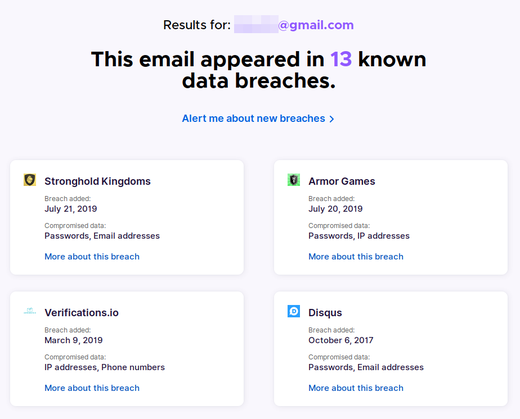
Task: Click the Disqus blue logo icon
Action: coord(294,311)
